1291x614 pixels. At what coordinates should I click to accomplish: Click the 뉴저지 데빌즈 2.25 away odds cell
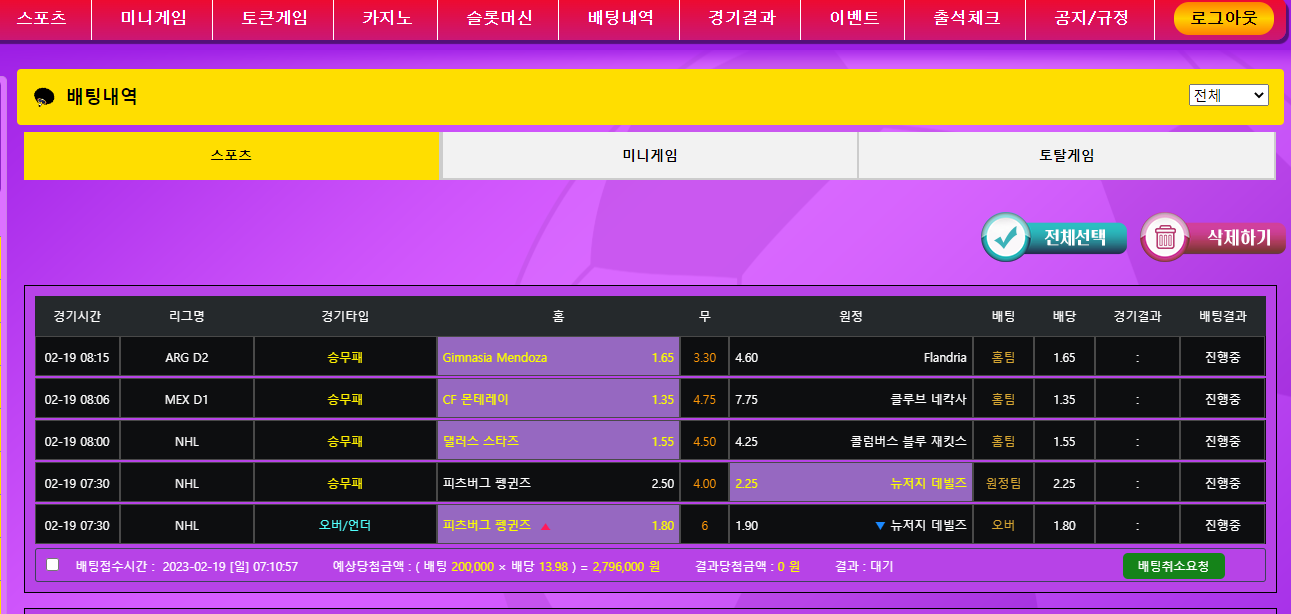[850, 483]
